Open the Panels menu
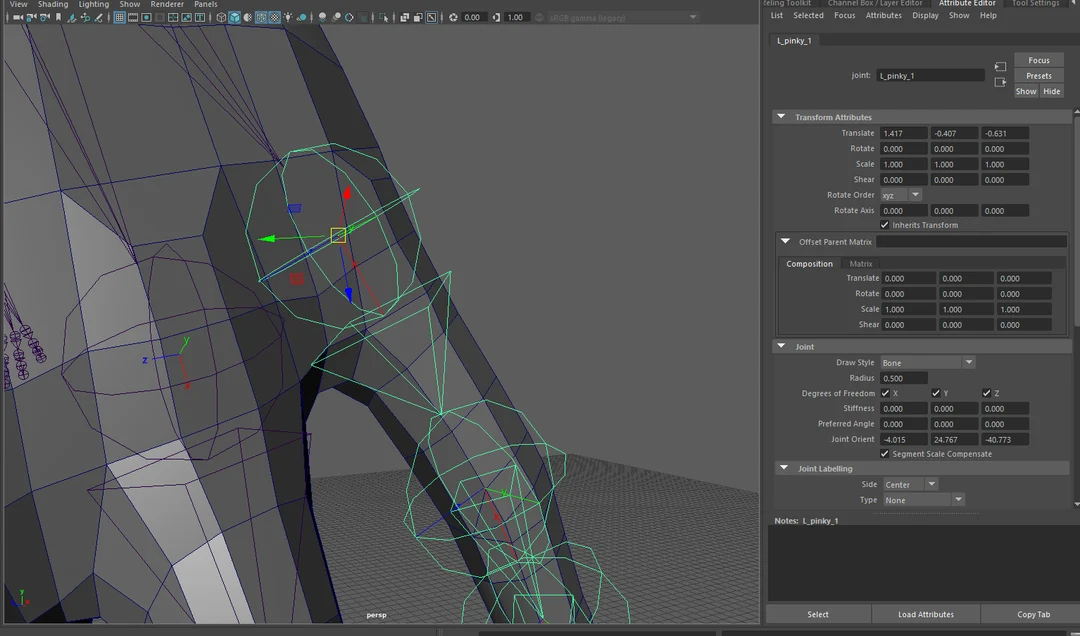Viewport: 1080px width, 636px height. (x=205, y=4)
